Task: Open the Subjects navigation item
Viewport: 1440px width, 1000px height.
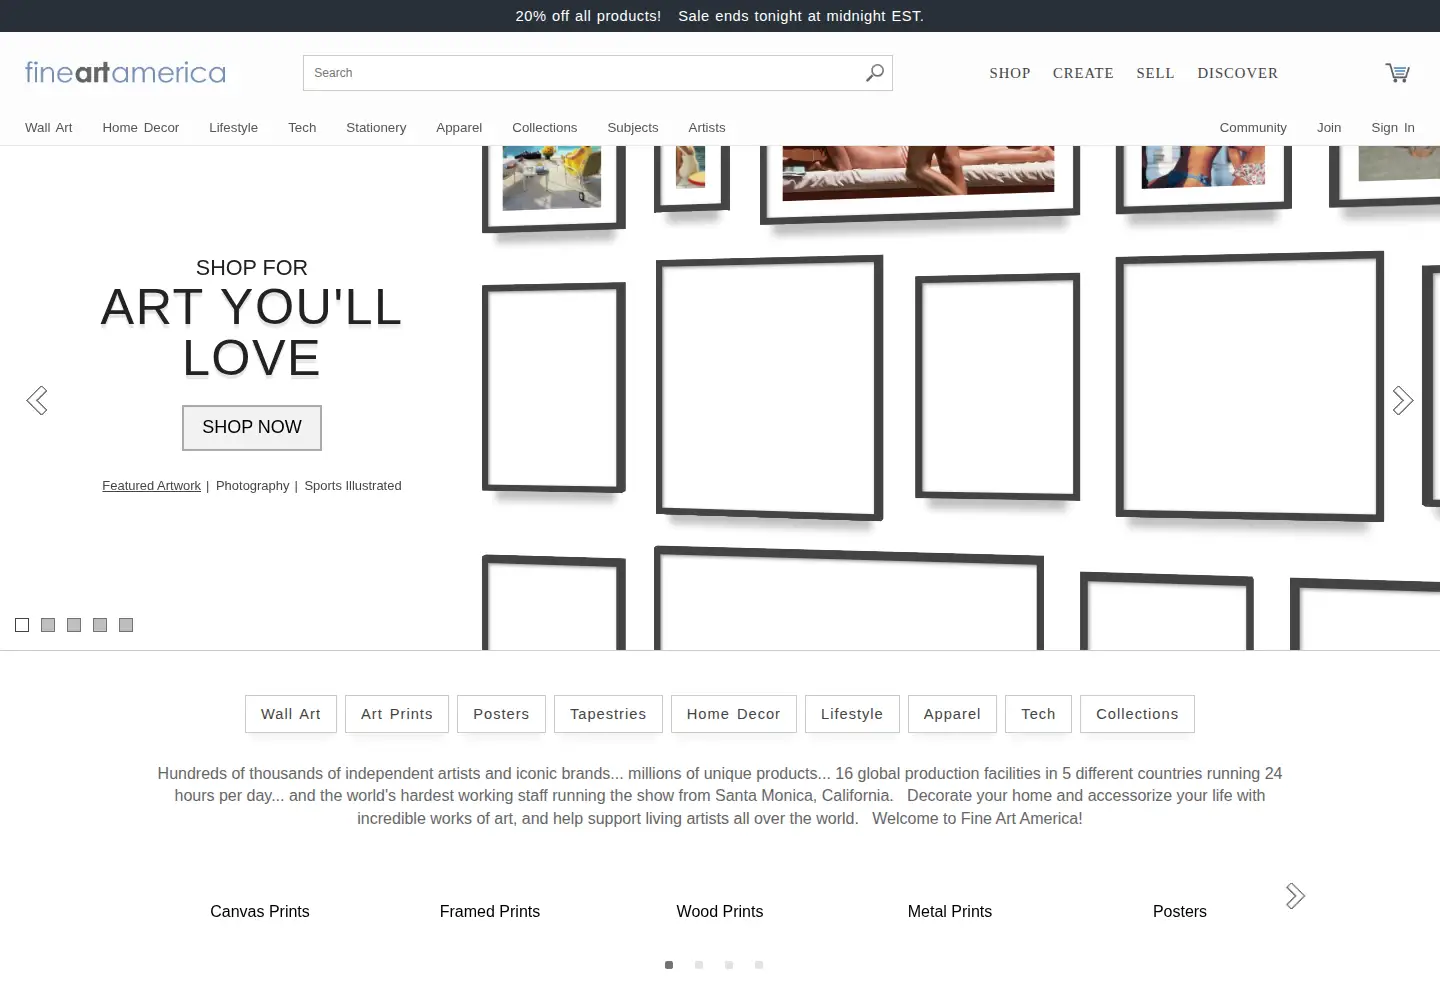Action: tap(633, 128)
